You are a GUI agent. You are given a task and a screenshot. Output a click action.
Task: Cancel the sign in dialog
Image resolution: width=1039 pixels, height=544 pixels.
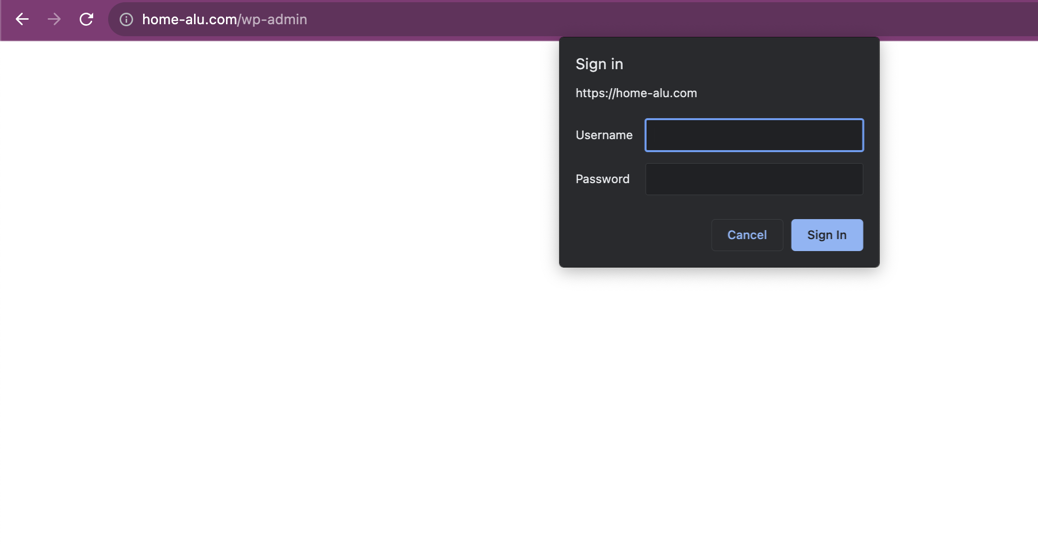[x=747, y=235]
